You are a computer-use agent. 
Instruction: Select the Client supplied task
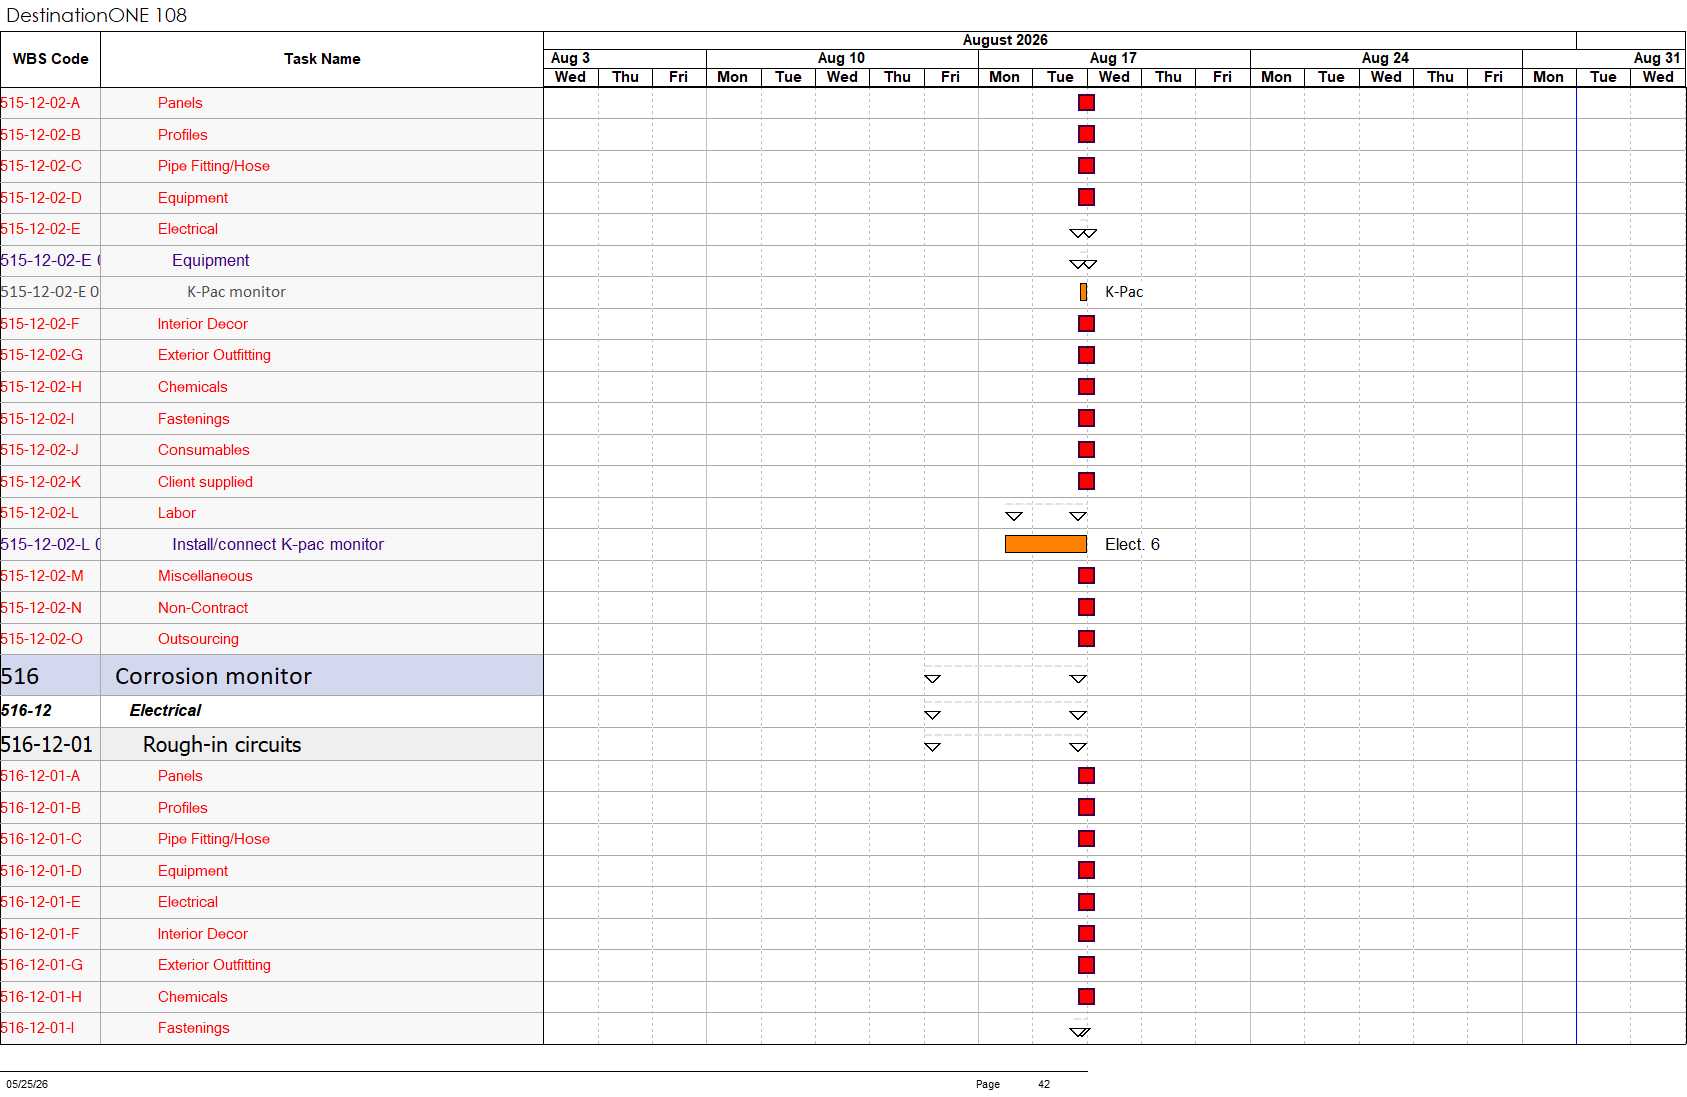205,482
